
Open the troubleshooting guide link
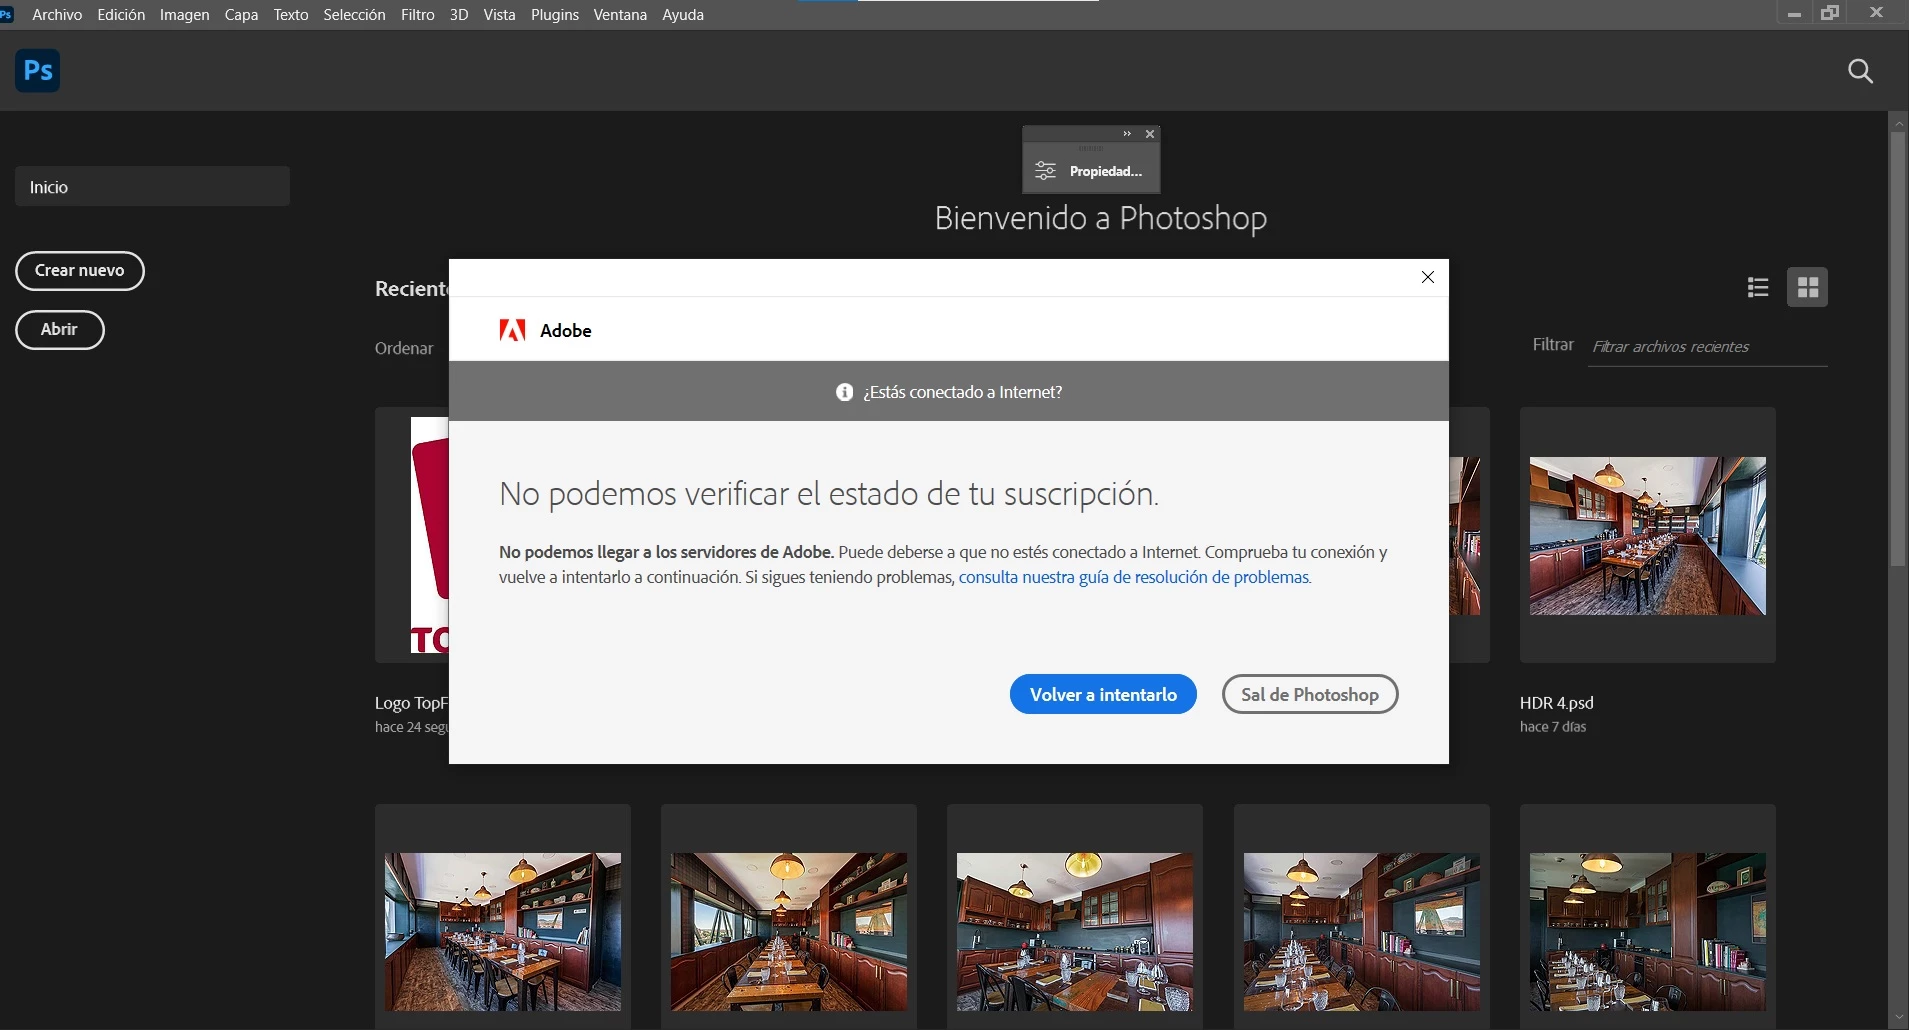(x=1134, y=577)
